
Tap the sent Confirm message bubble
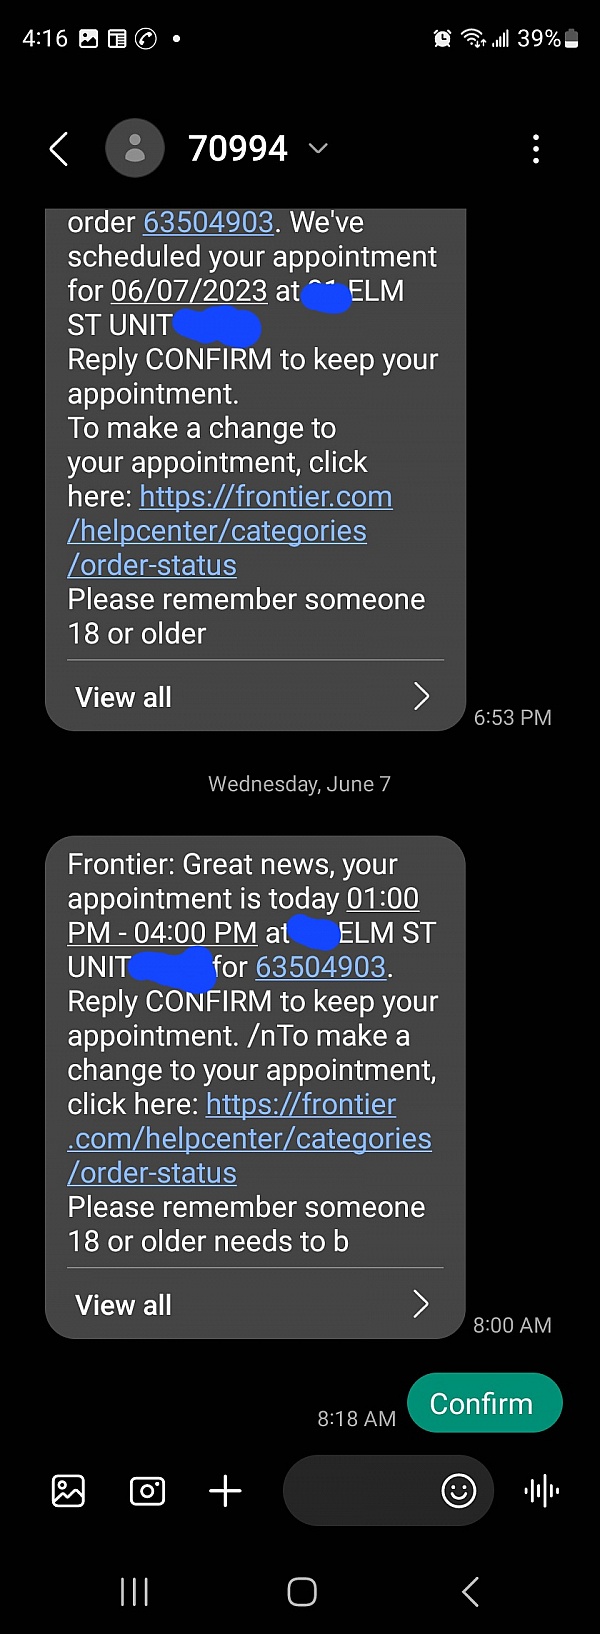484,1403
